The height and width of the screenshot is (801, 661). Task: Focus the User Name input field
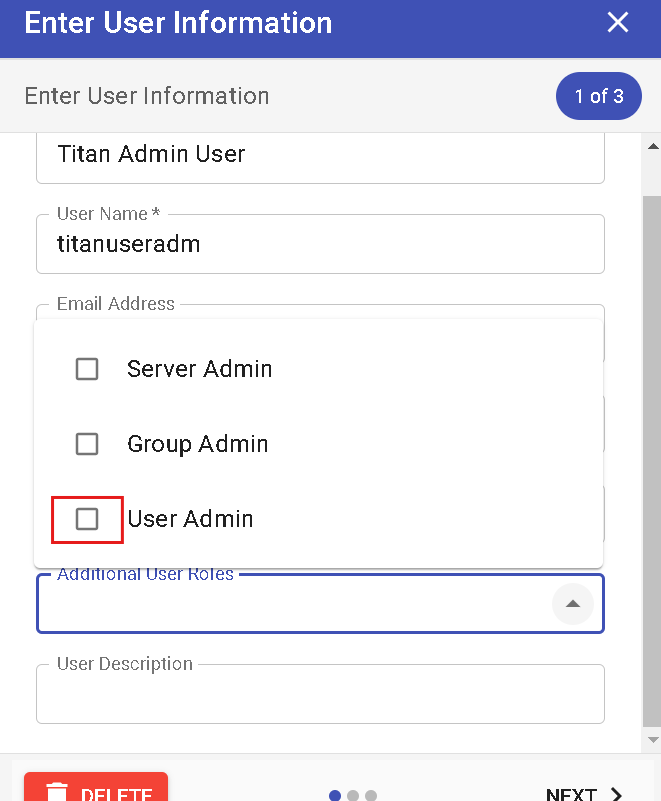[x=320, y=244]
